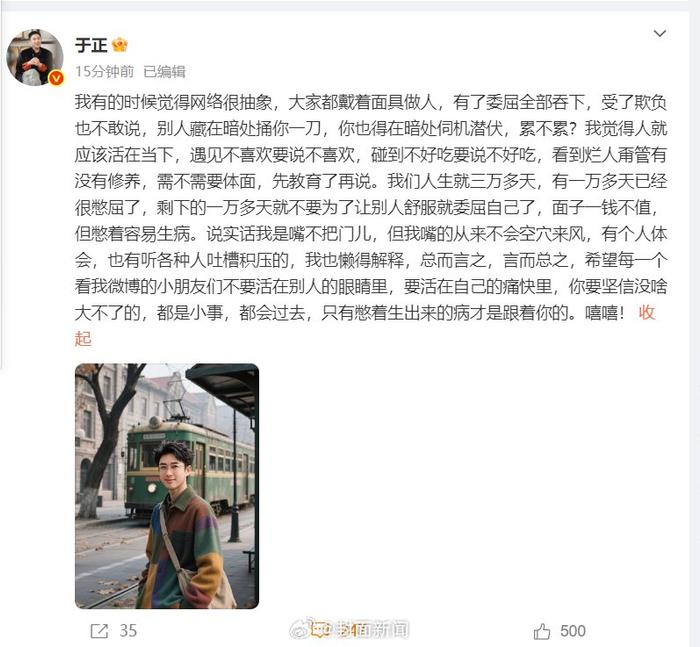Click the 15分钟前 timestamp
This screenshot has width=700, height=647.
pyautogui.click(x=104, y=71)
